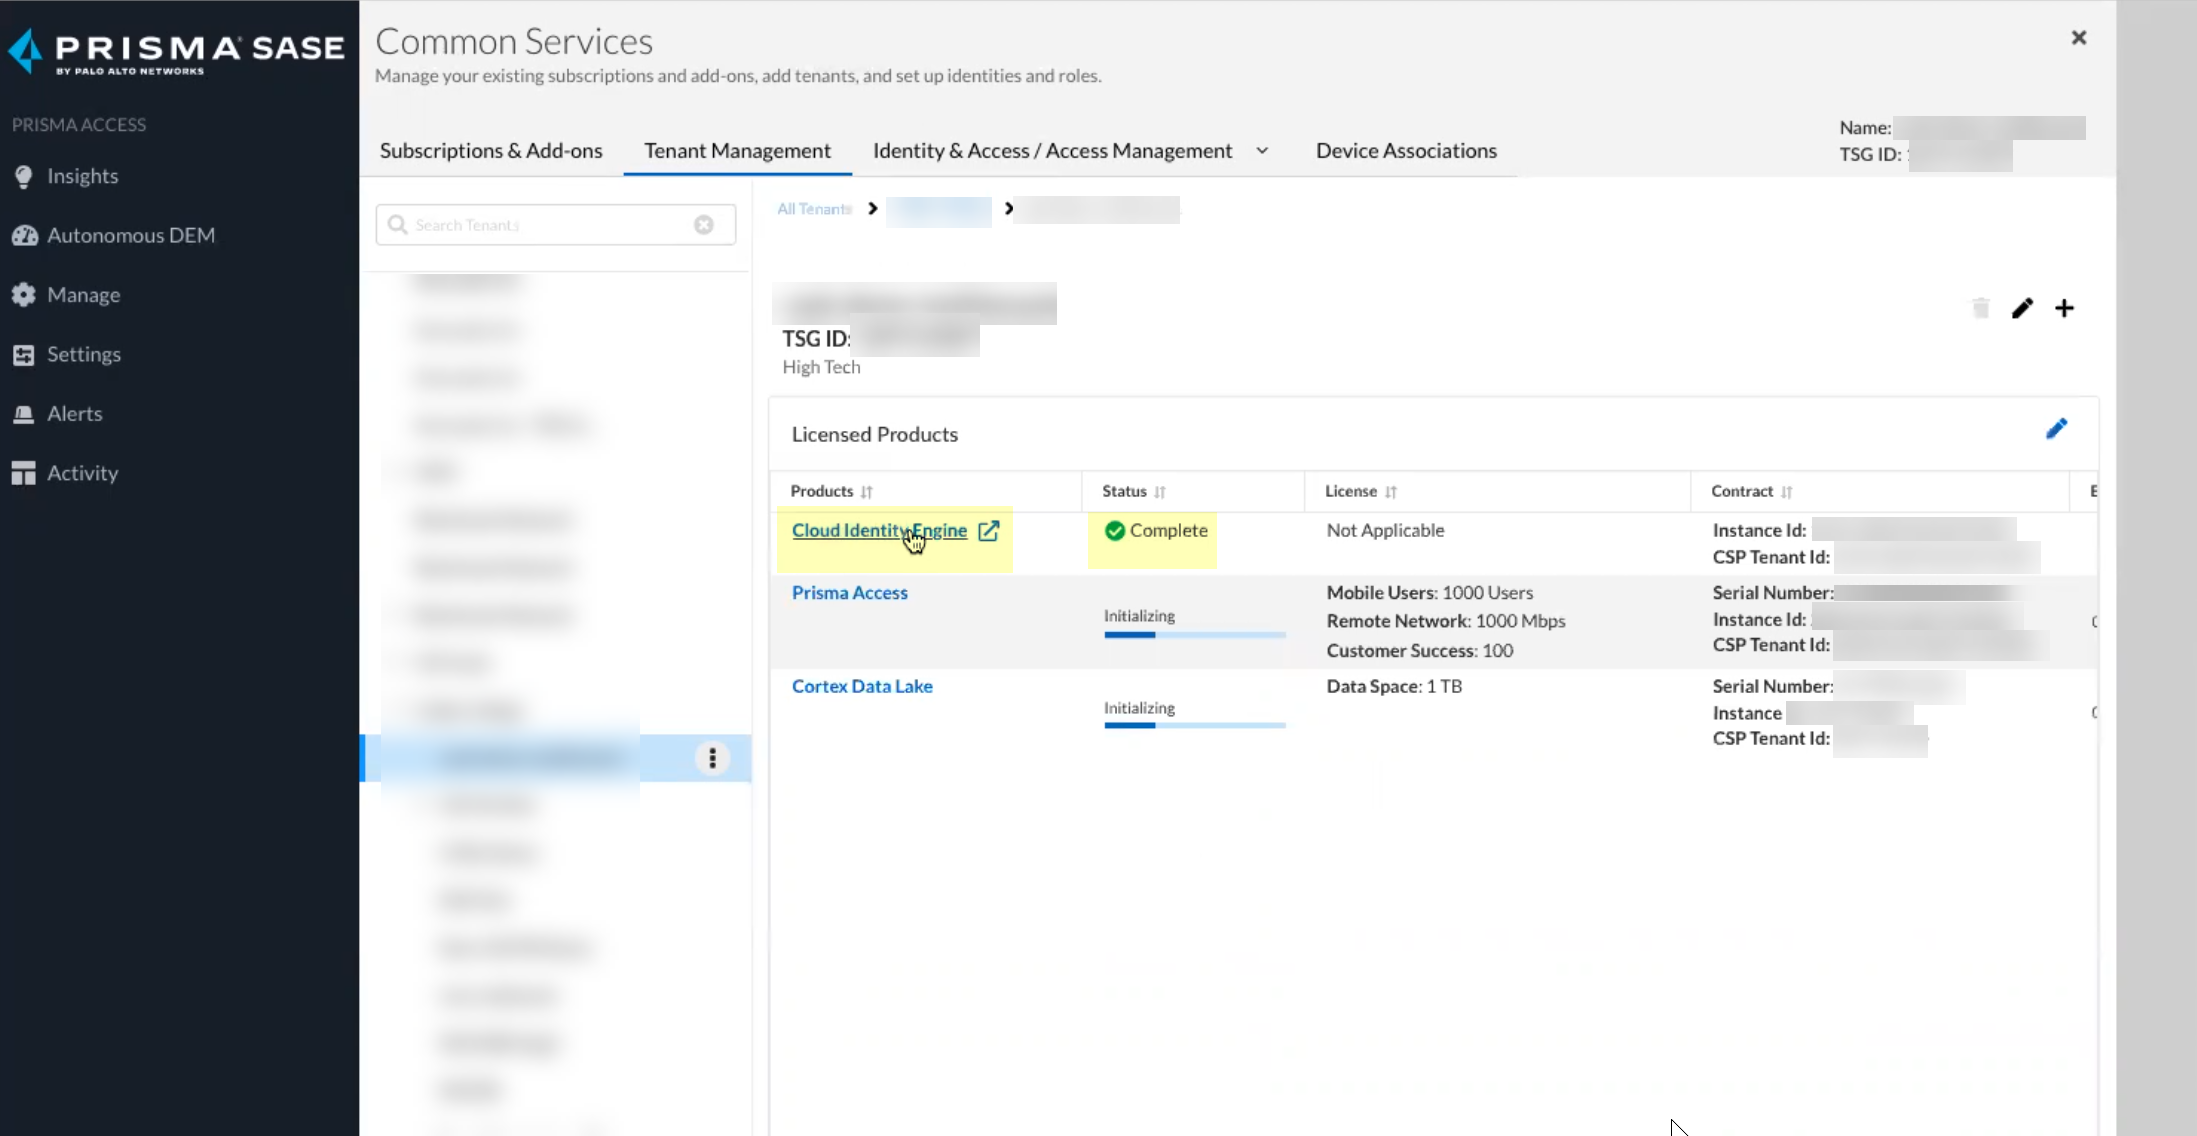Open three-dot menu for selected tenant
Screen dimensions: 2197x1136
click(x=712, y=758)
